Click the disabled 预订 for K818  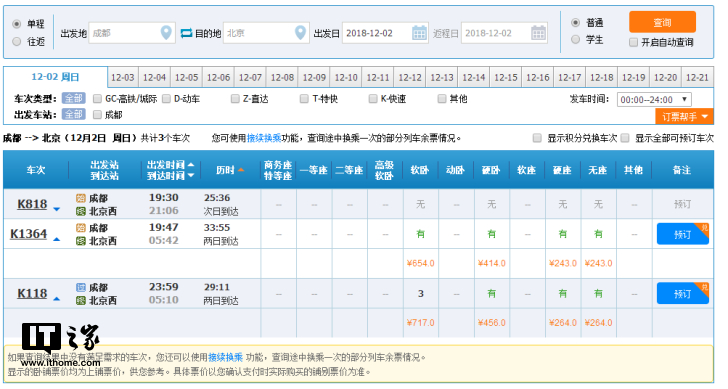pos(682,204)
